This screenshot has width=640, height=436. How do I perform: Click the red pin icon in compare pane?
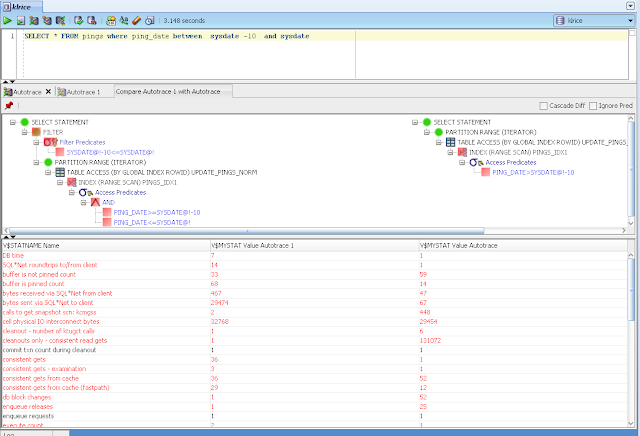pos(9,105)
